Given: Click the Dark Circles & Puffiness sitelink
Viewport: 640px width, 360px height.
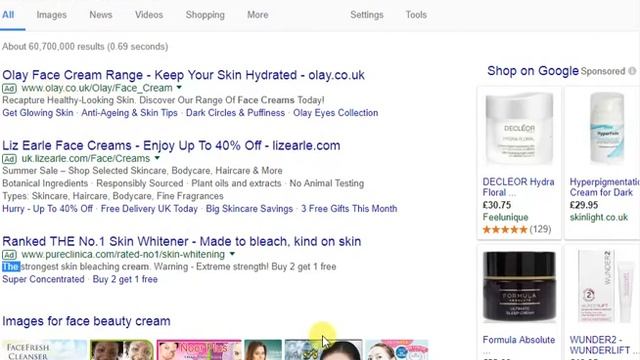Looking at the screenshot, I should pyautogui.click(x=235, y=113).
